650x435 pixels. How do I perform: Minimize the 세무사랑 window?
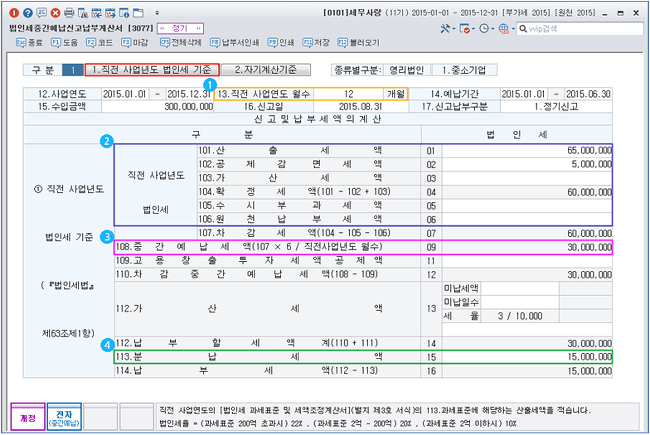tap(606, 13)
